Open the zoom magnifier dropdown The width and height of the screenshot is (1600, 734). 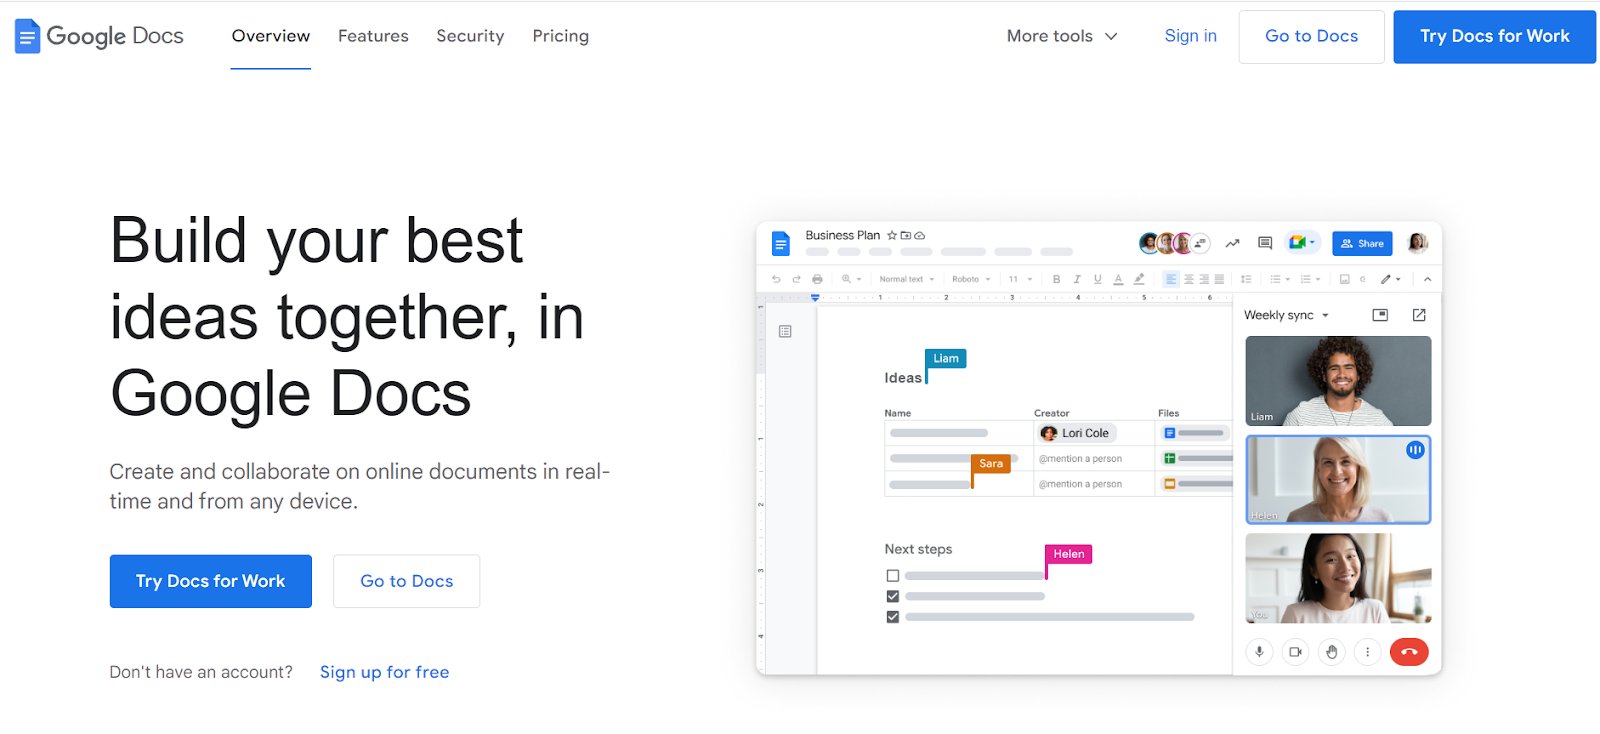coord(851,279)
